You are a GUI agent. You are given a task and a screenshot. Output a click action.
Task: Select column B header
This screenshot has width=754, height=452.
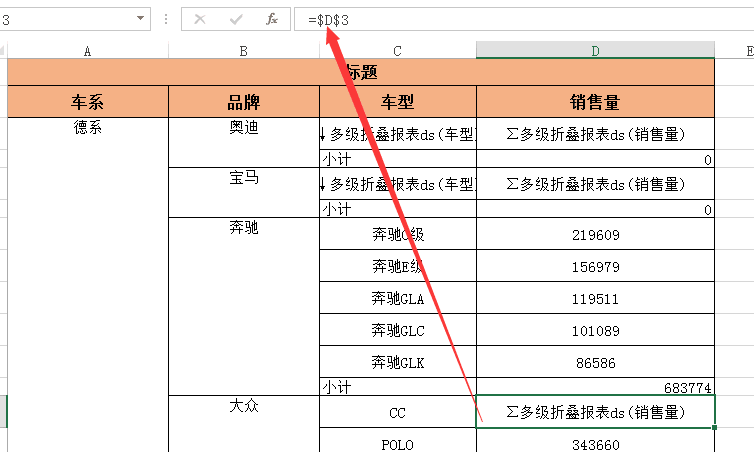pyautogui.click(x=244, y=50)
